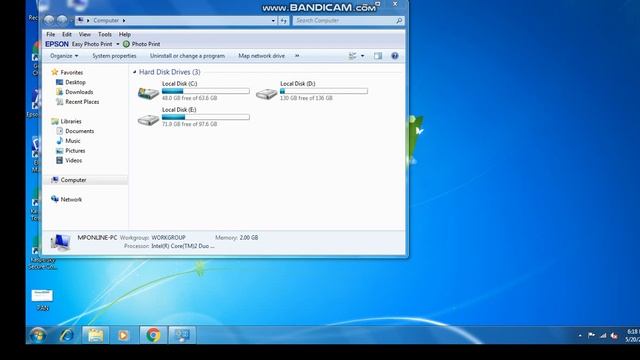Launch Internet Explorer from the taskbar
Image resolution: width=640 pixels, height=360 pixels.
[67, 335]
